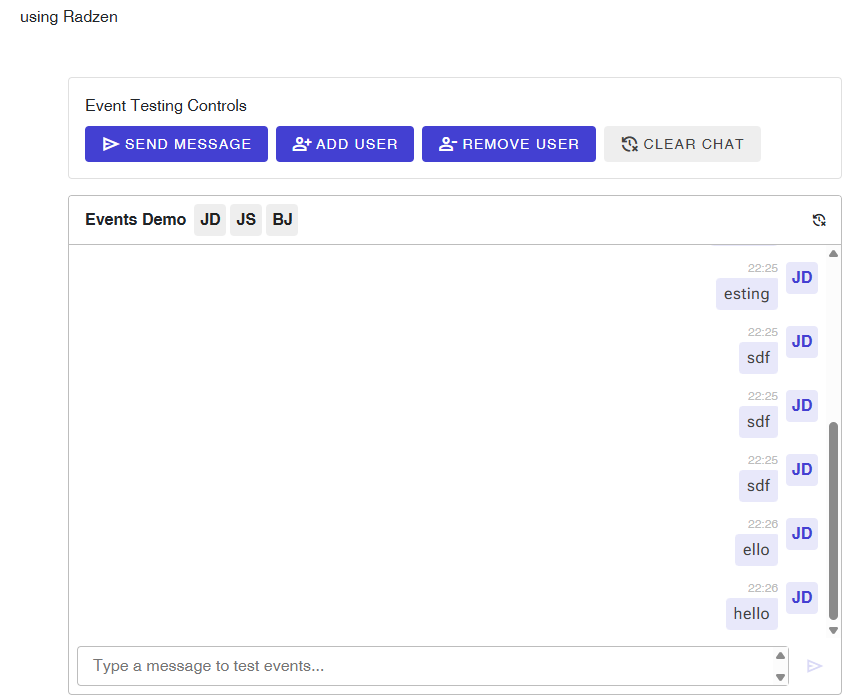Click the sync icon at right of Events Demo header
The height and width of the screenshot is (699, 855).
point(819,219)
